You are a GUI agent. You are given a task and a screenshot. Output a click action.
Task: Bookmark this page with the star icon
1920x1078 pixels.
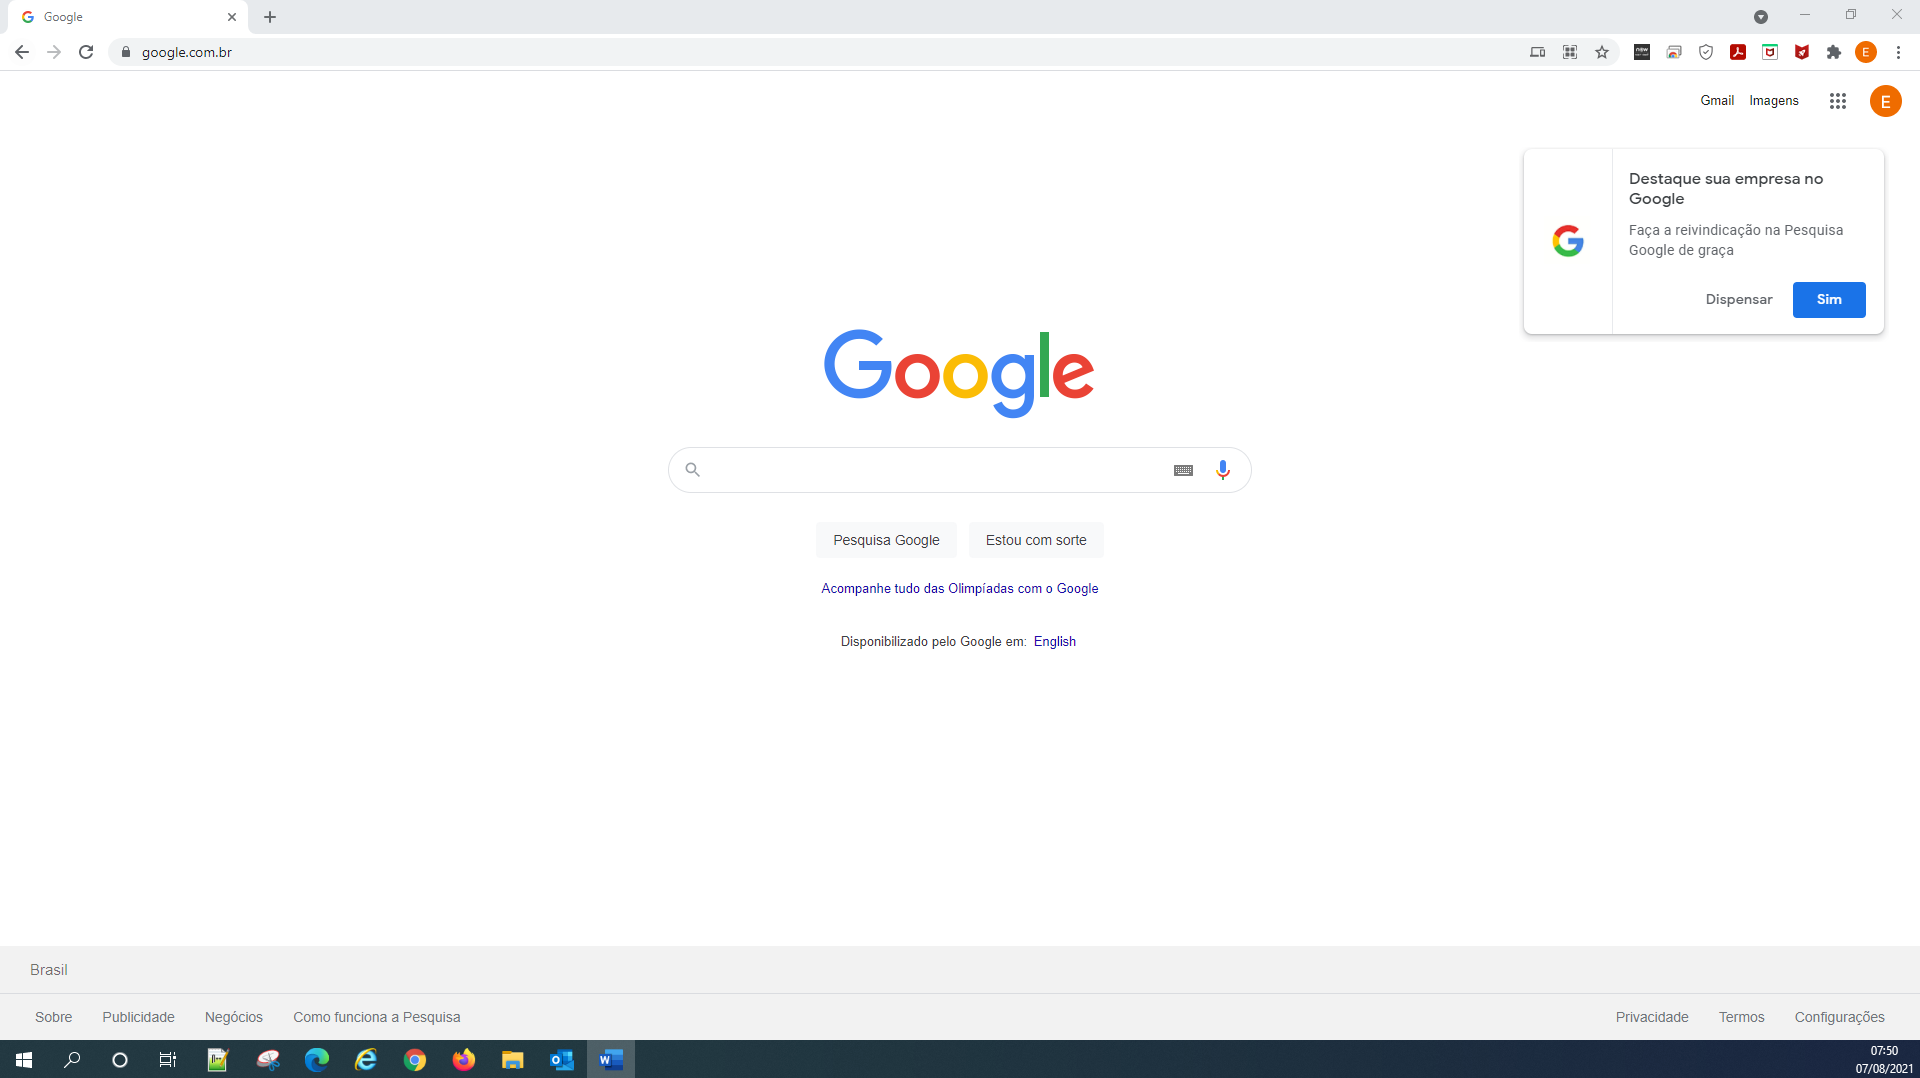click(x=1602, y=52)
